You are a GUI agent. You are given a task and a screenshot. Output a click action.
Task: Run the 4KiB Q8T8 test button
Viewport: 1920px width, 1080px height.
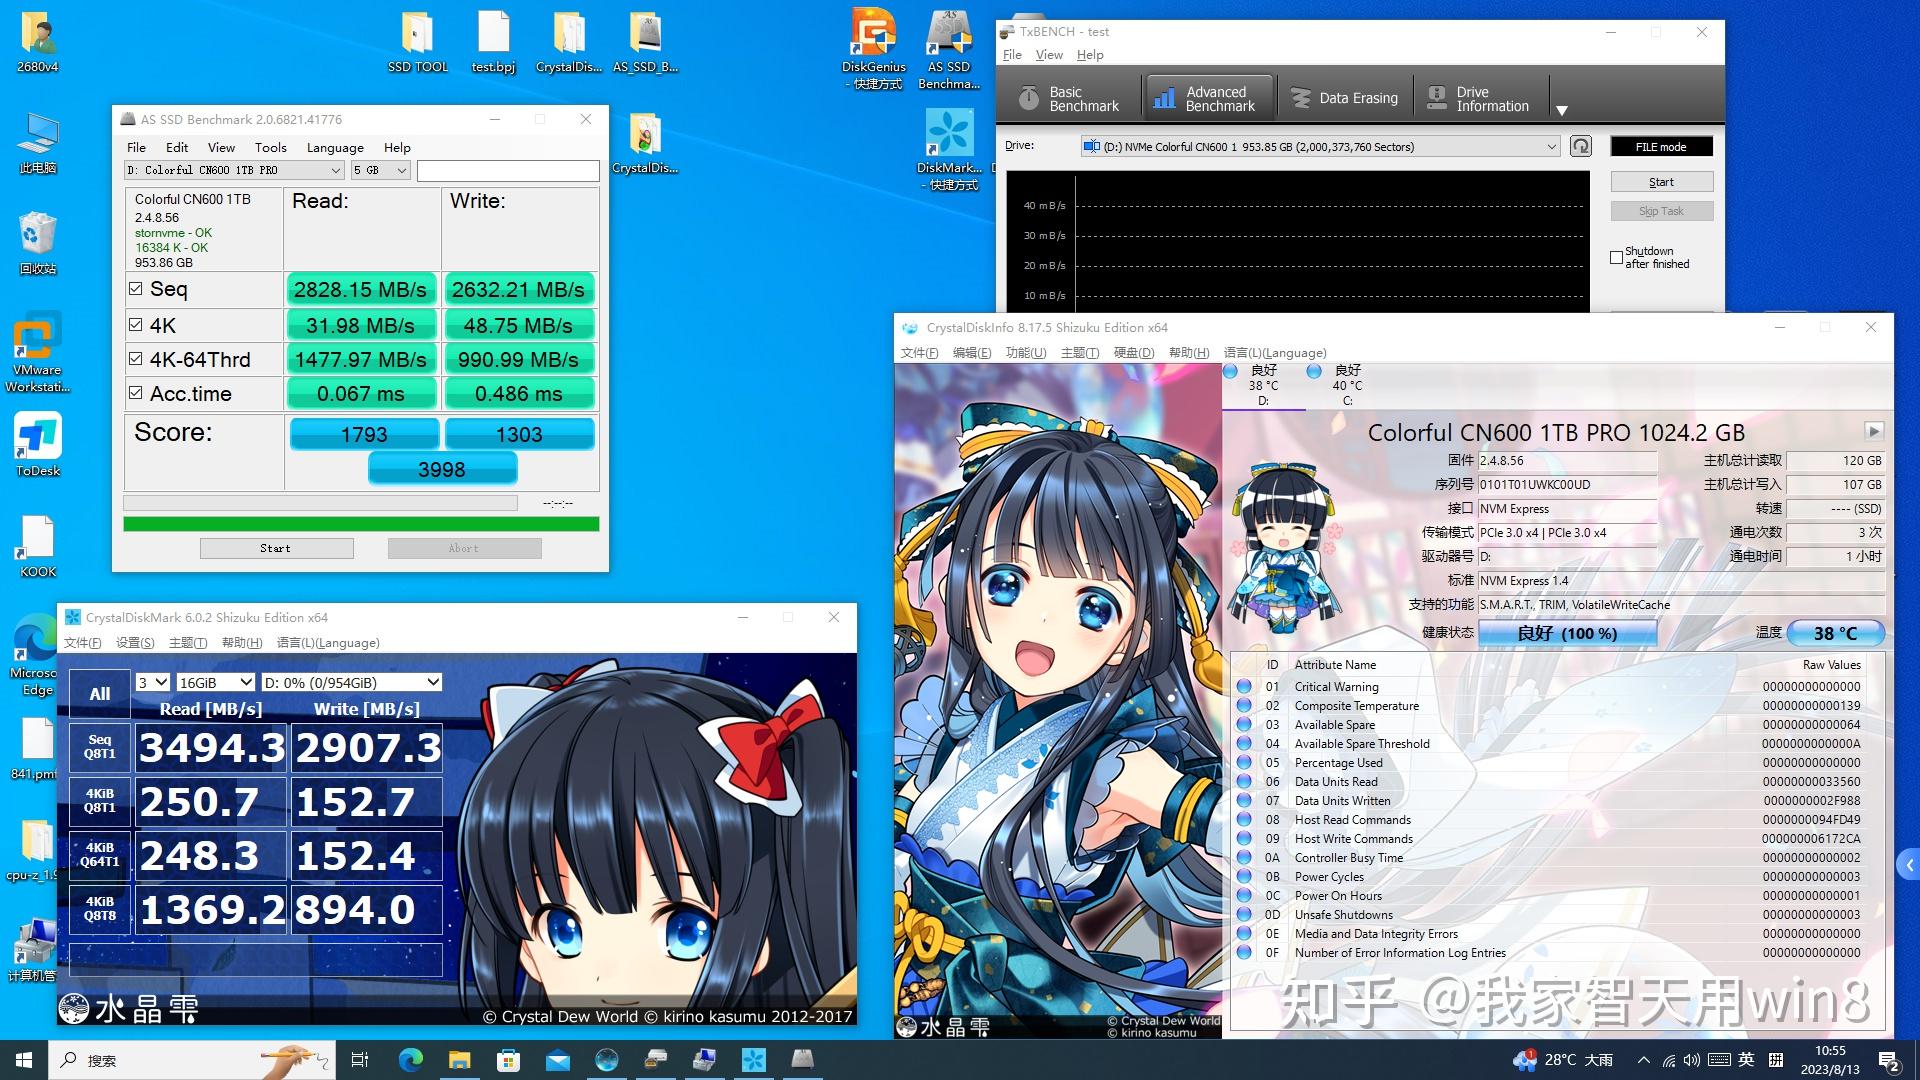pos(100,909)
